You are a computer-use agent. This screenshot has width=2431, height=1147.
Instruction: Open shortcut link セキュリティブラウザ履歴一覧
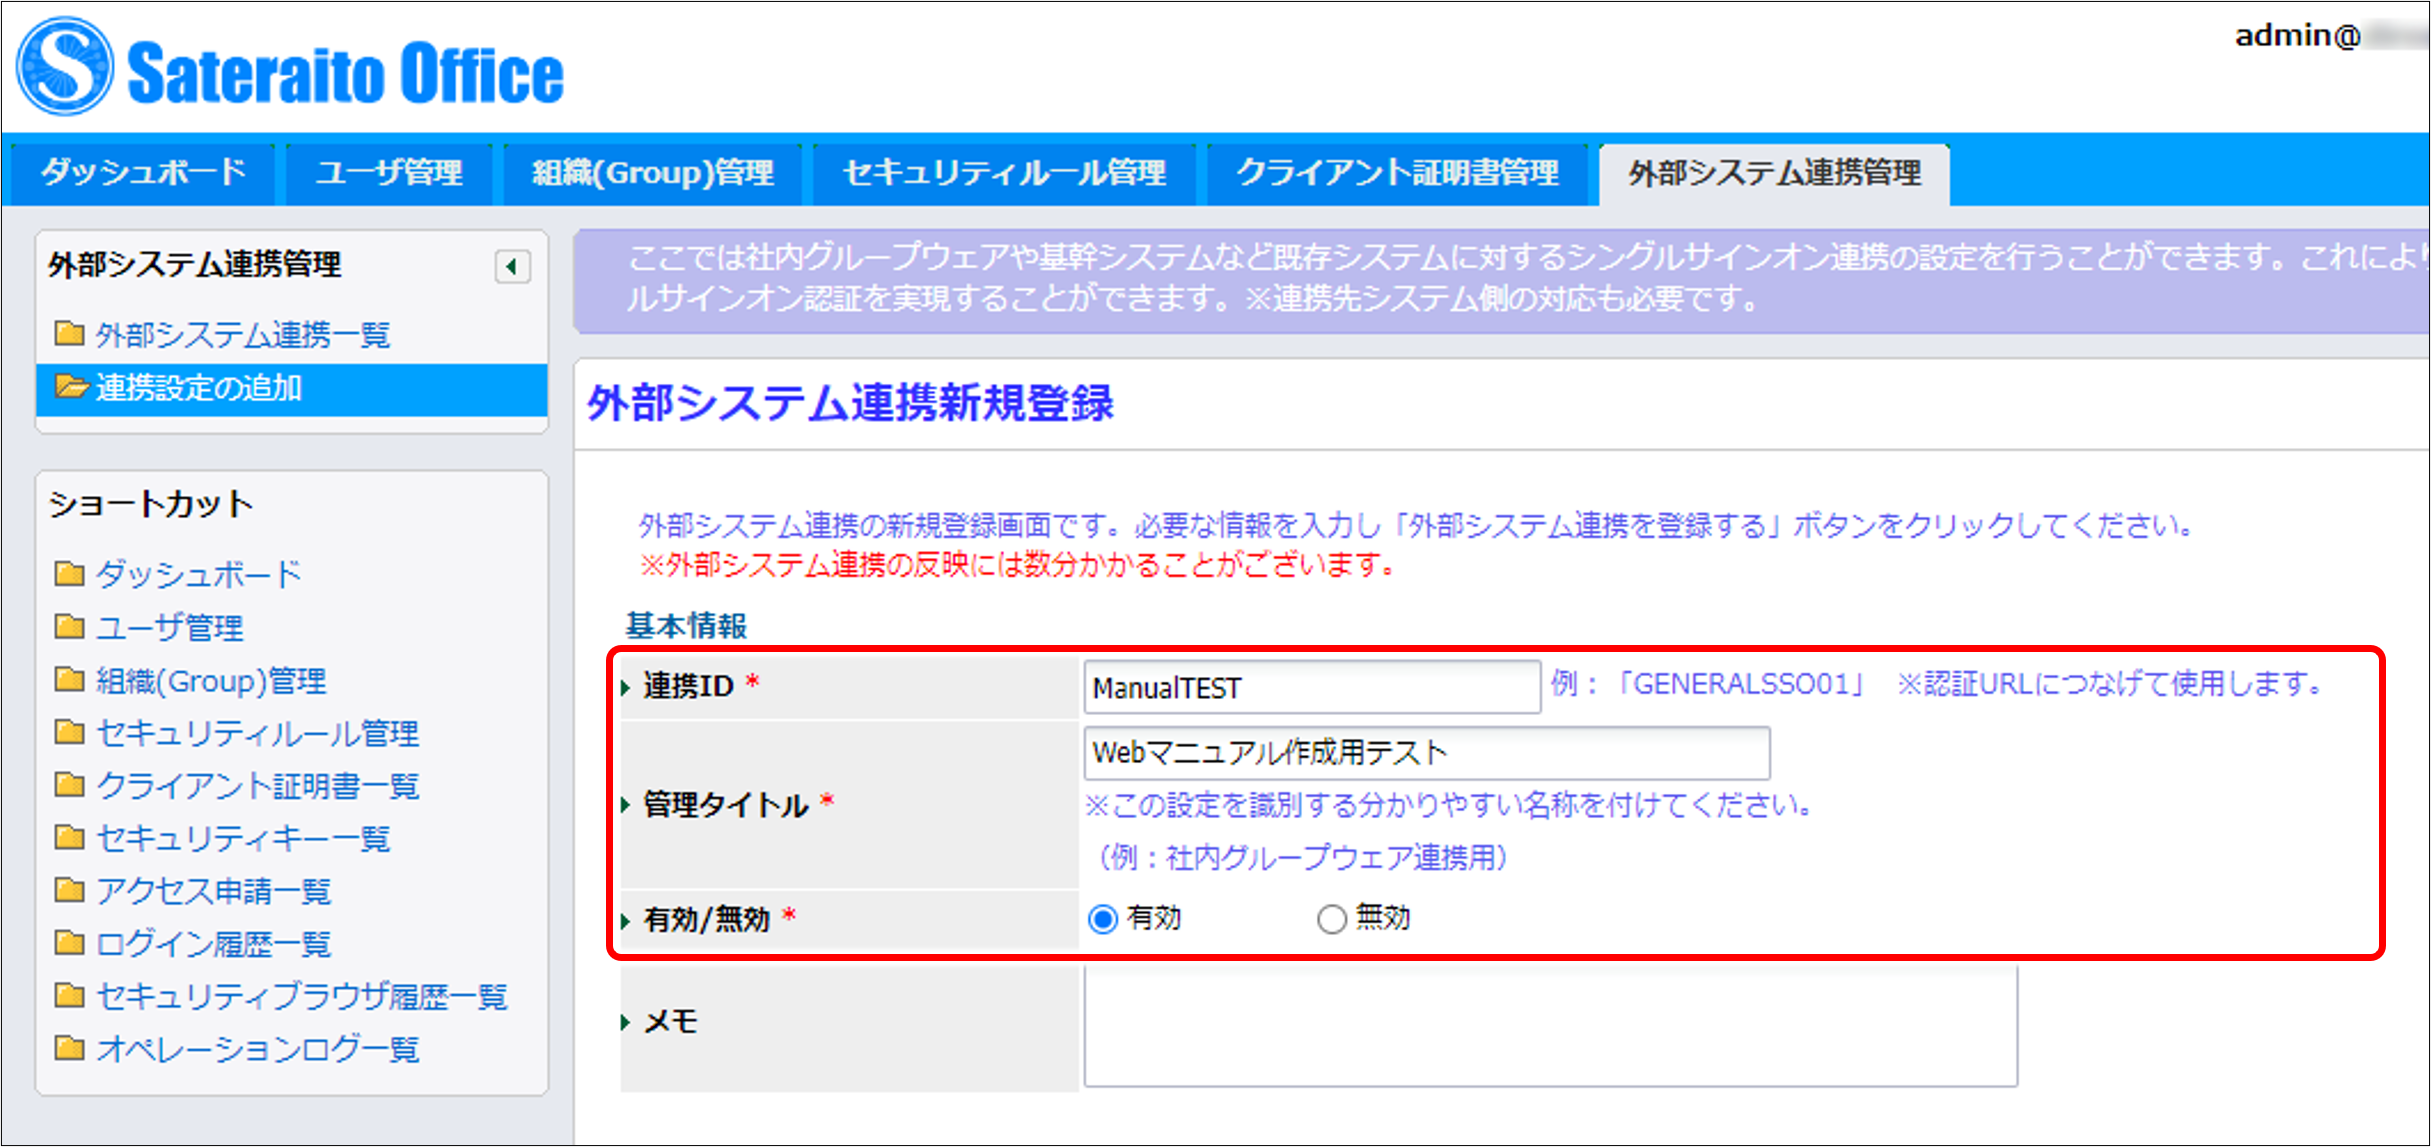pos(302,996)
